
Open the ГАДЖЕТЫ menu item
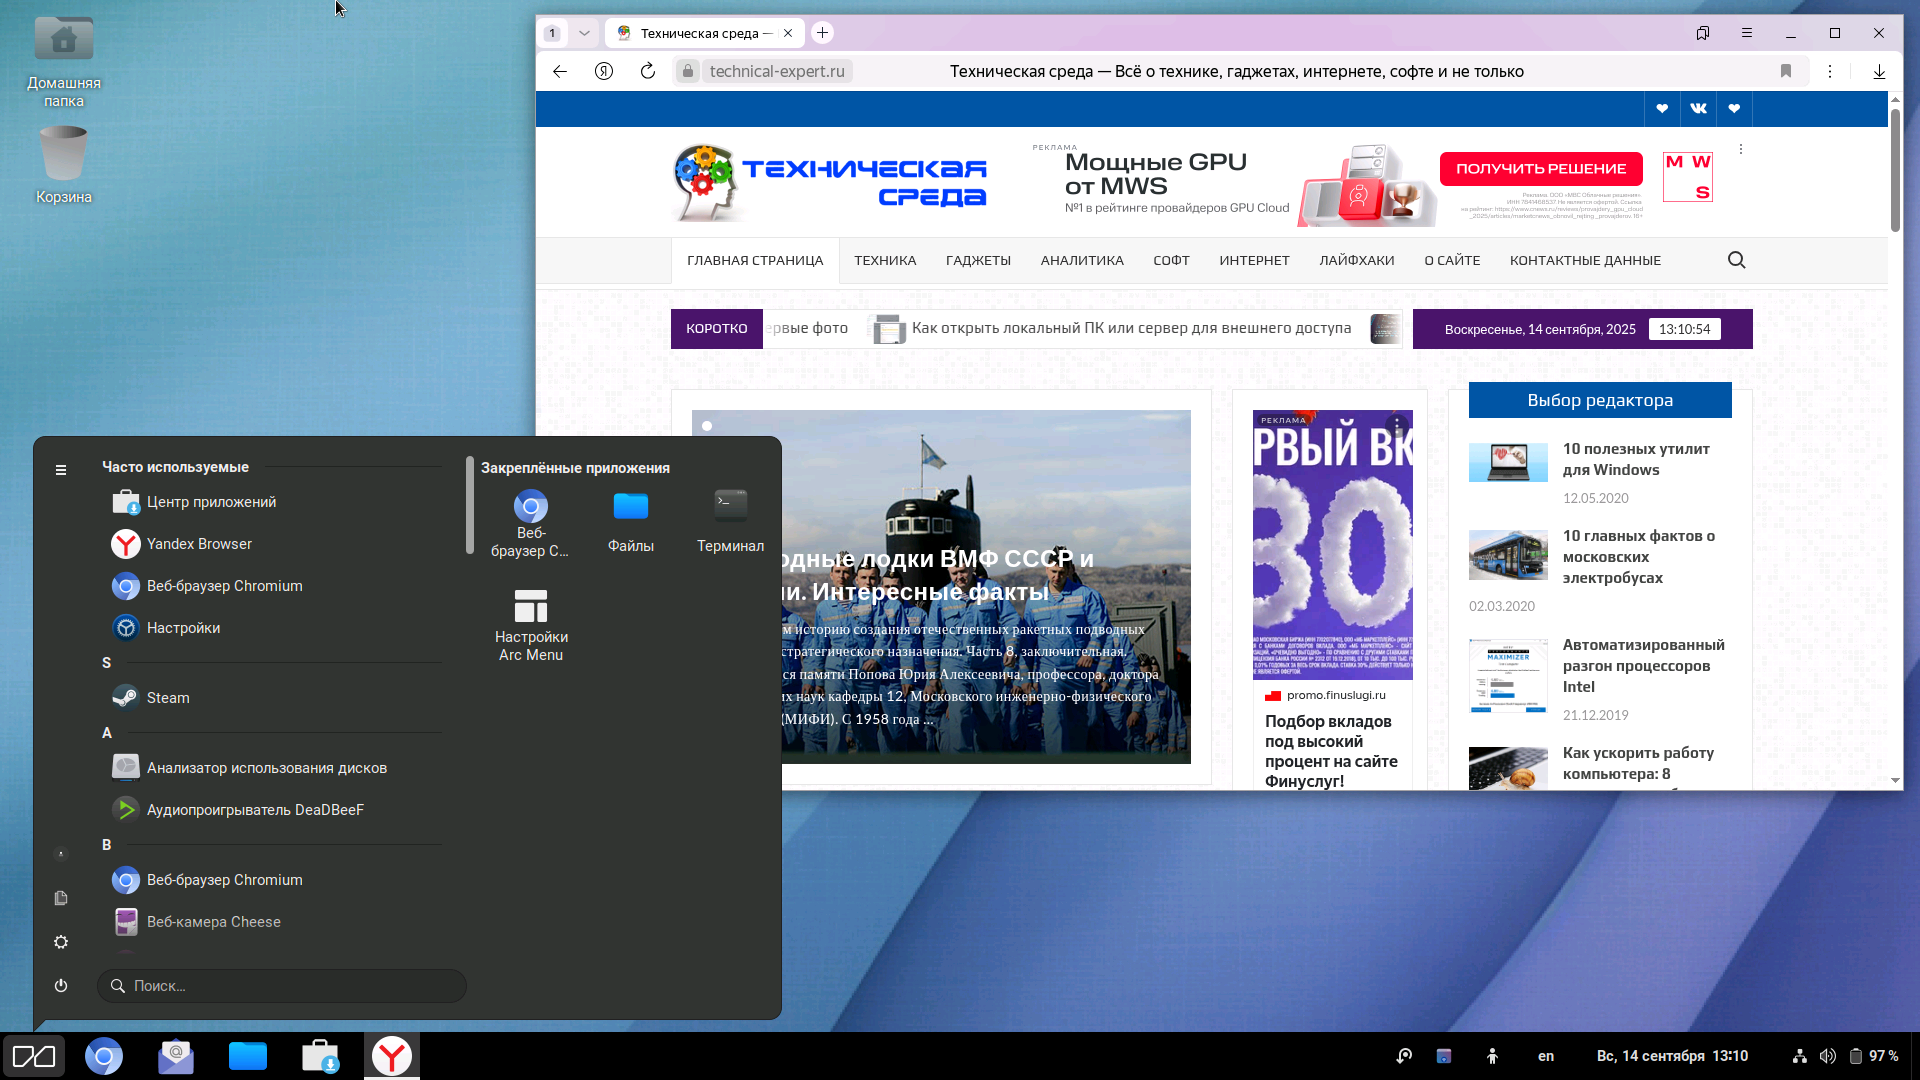click(978, 260)
